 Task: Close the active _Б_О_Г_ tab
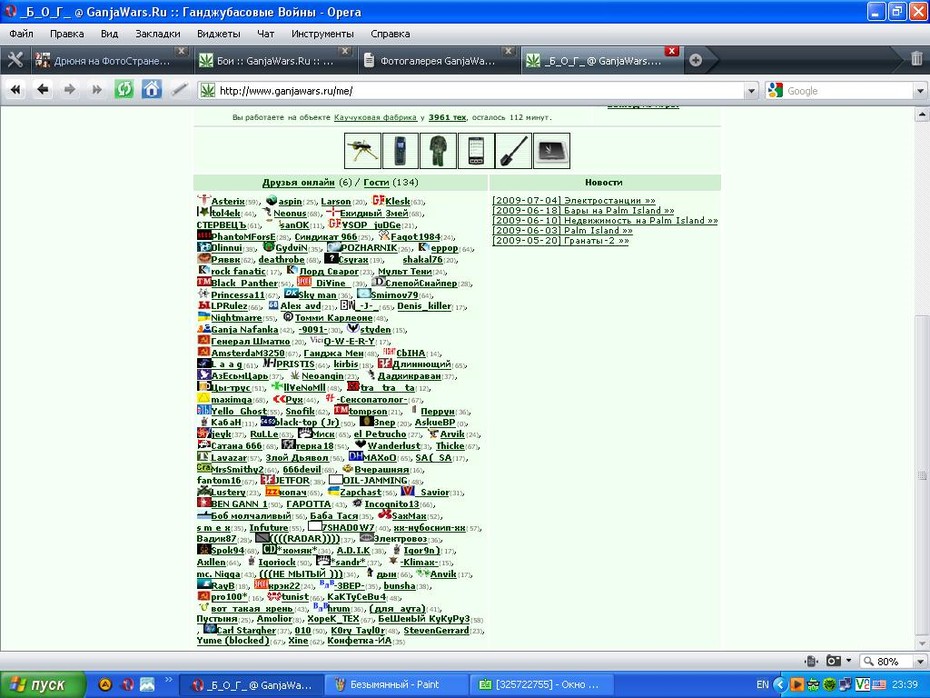(x=671, y=51)
